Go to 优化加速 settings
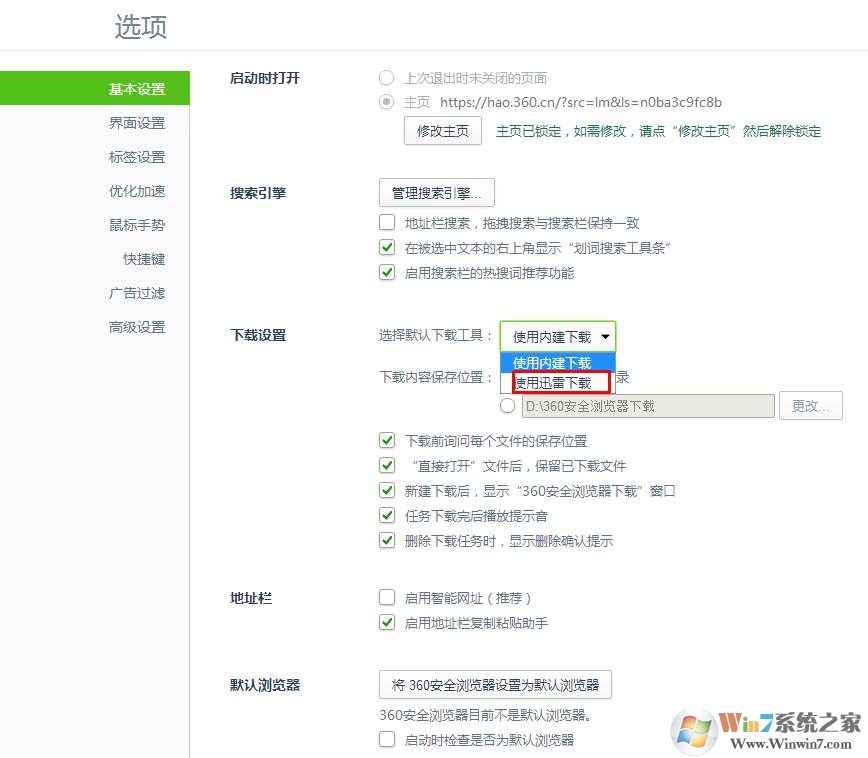The image size is (868, 758). click(137, 191)
